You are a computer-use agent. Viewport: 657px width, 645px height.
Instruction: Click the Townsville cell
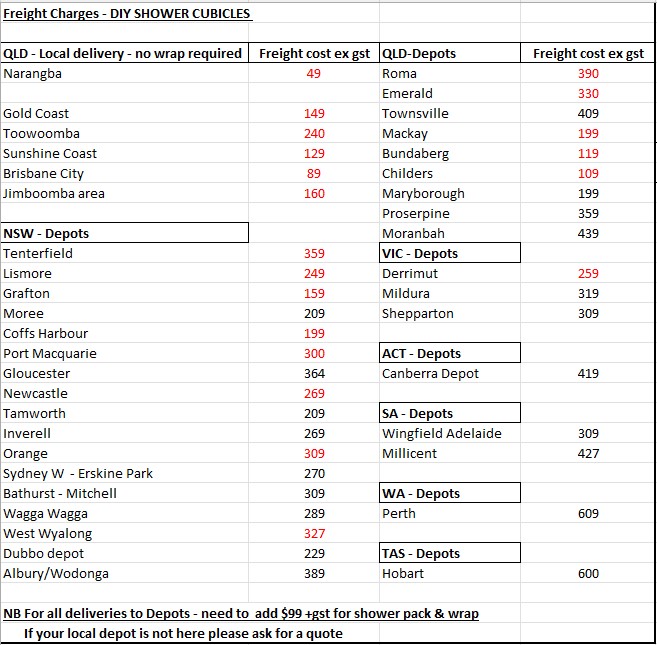450,114
